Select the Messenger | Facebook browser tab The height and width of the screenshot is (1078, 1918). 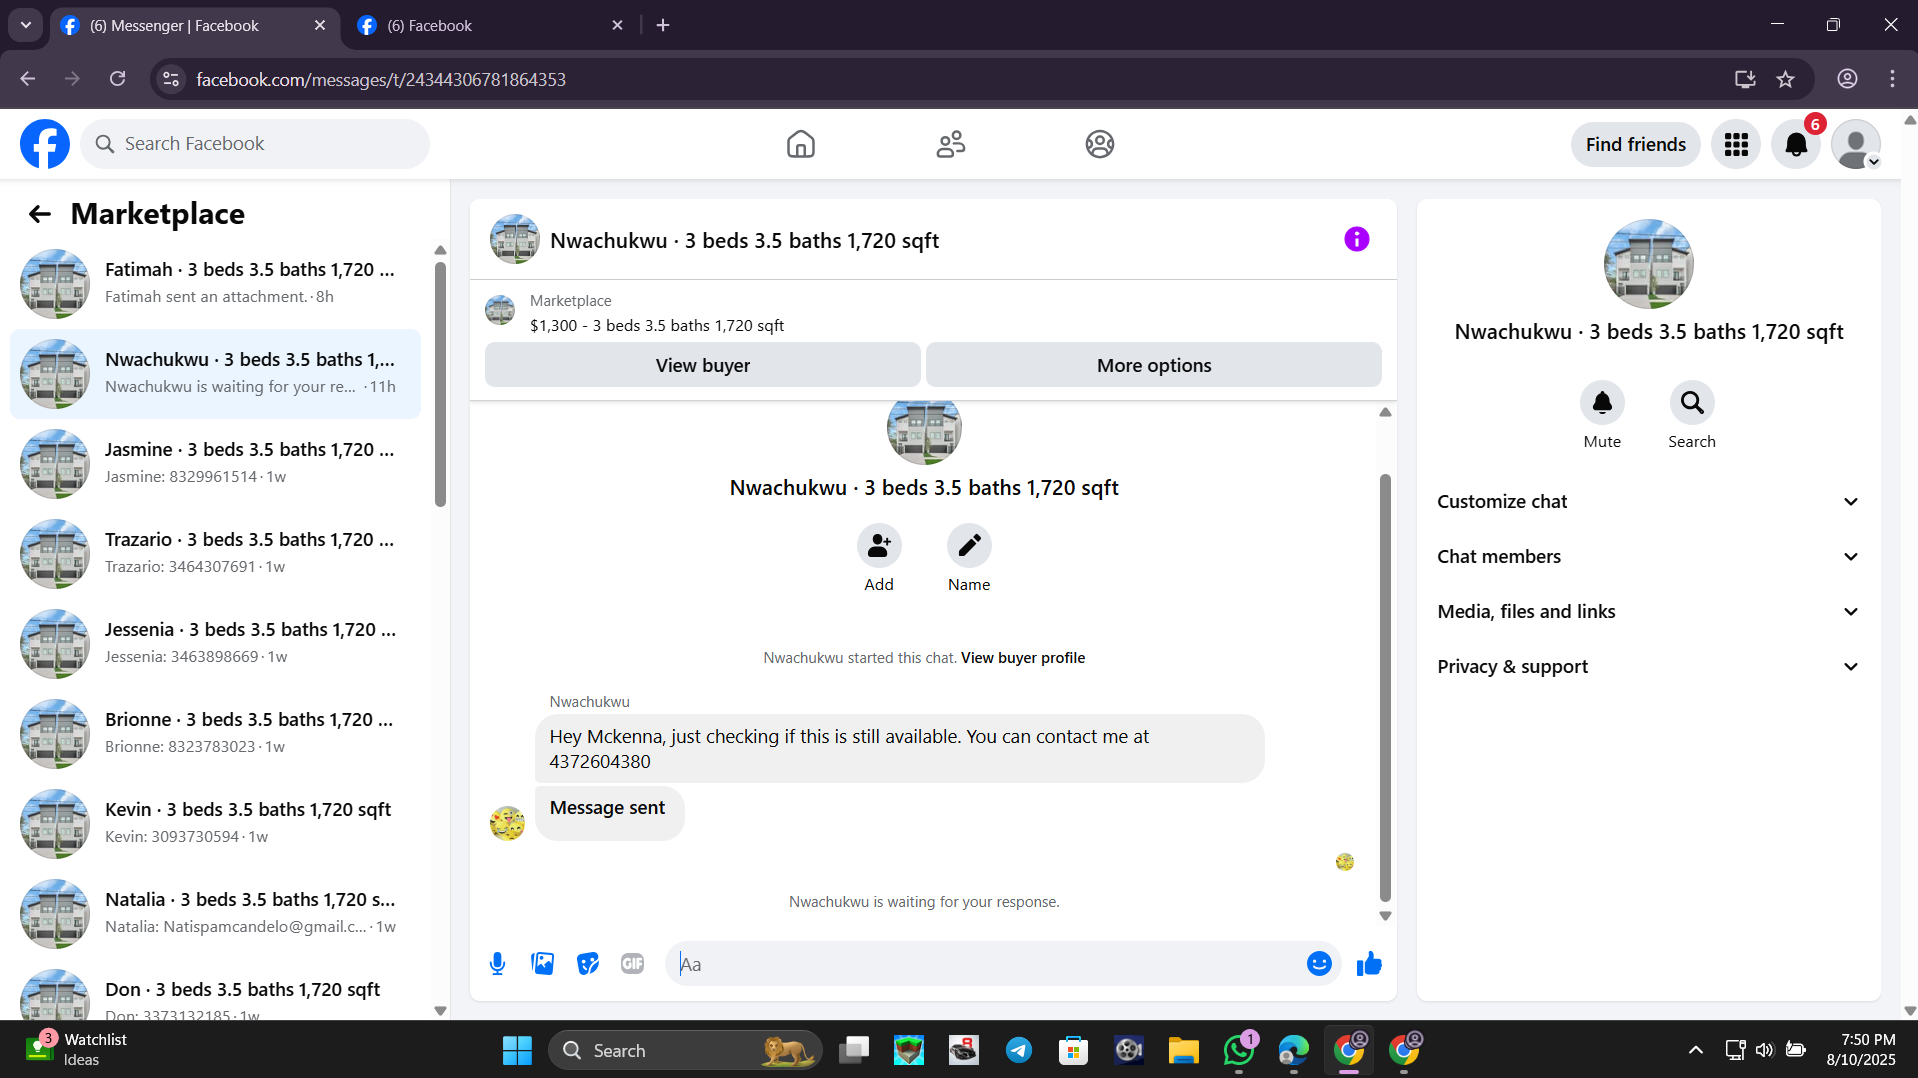click(x=192, y=25)
